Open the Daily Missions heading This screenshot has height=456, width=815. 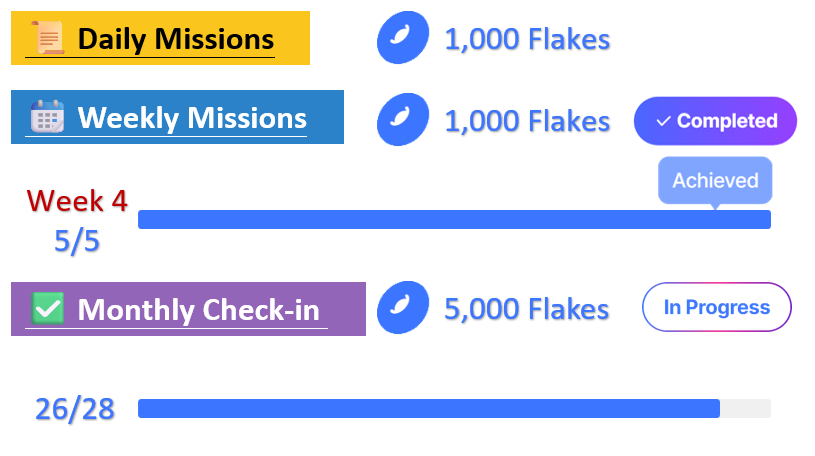175,39
